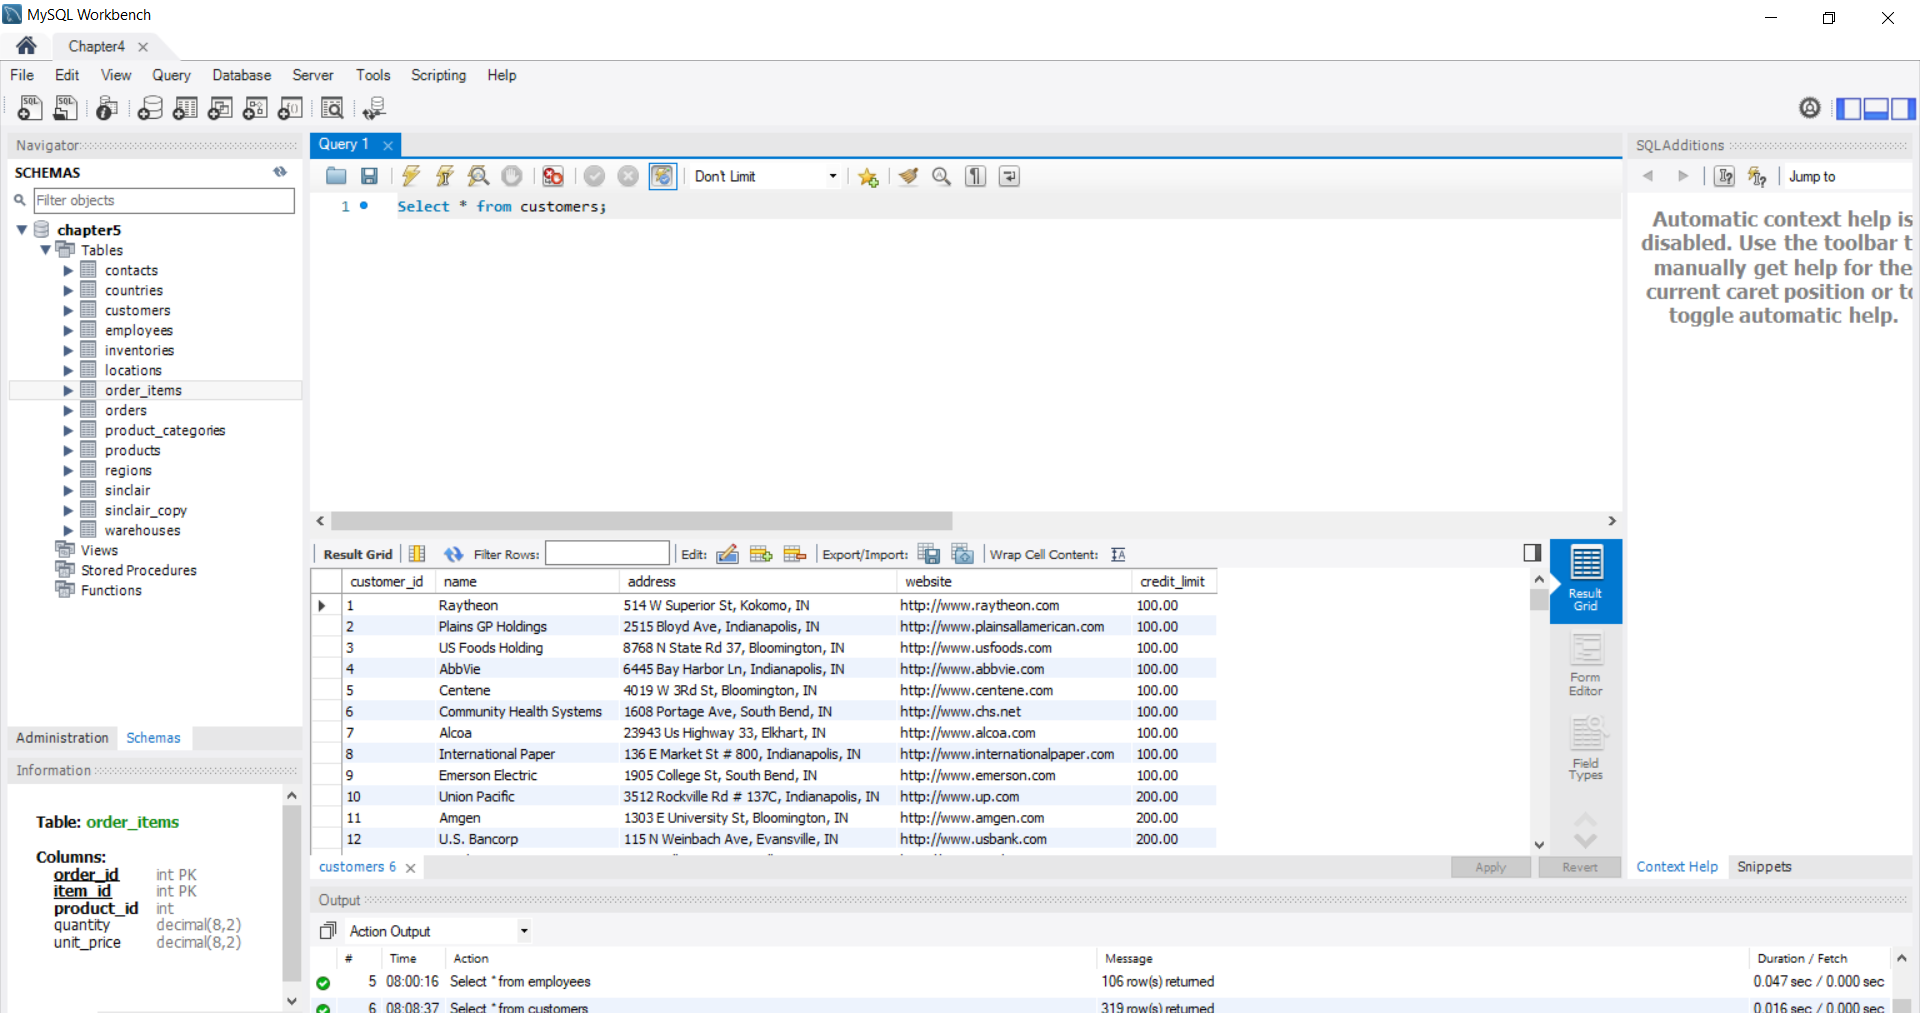The height and width of the screenshot is (1013, 1920).
Task: Expand the products table node
Action: click(x=68, y=450)
